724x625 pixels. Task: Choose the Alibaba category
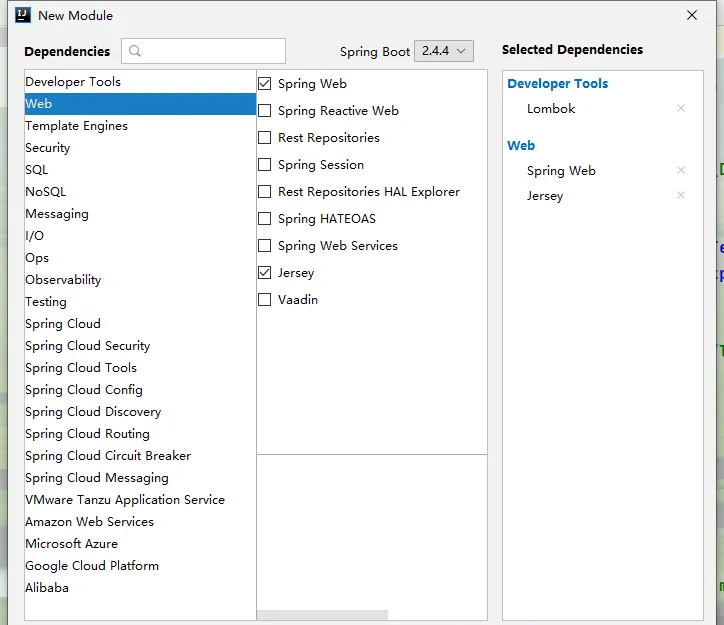coord(140,588)
